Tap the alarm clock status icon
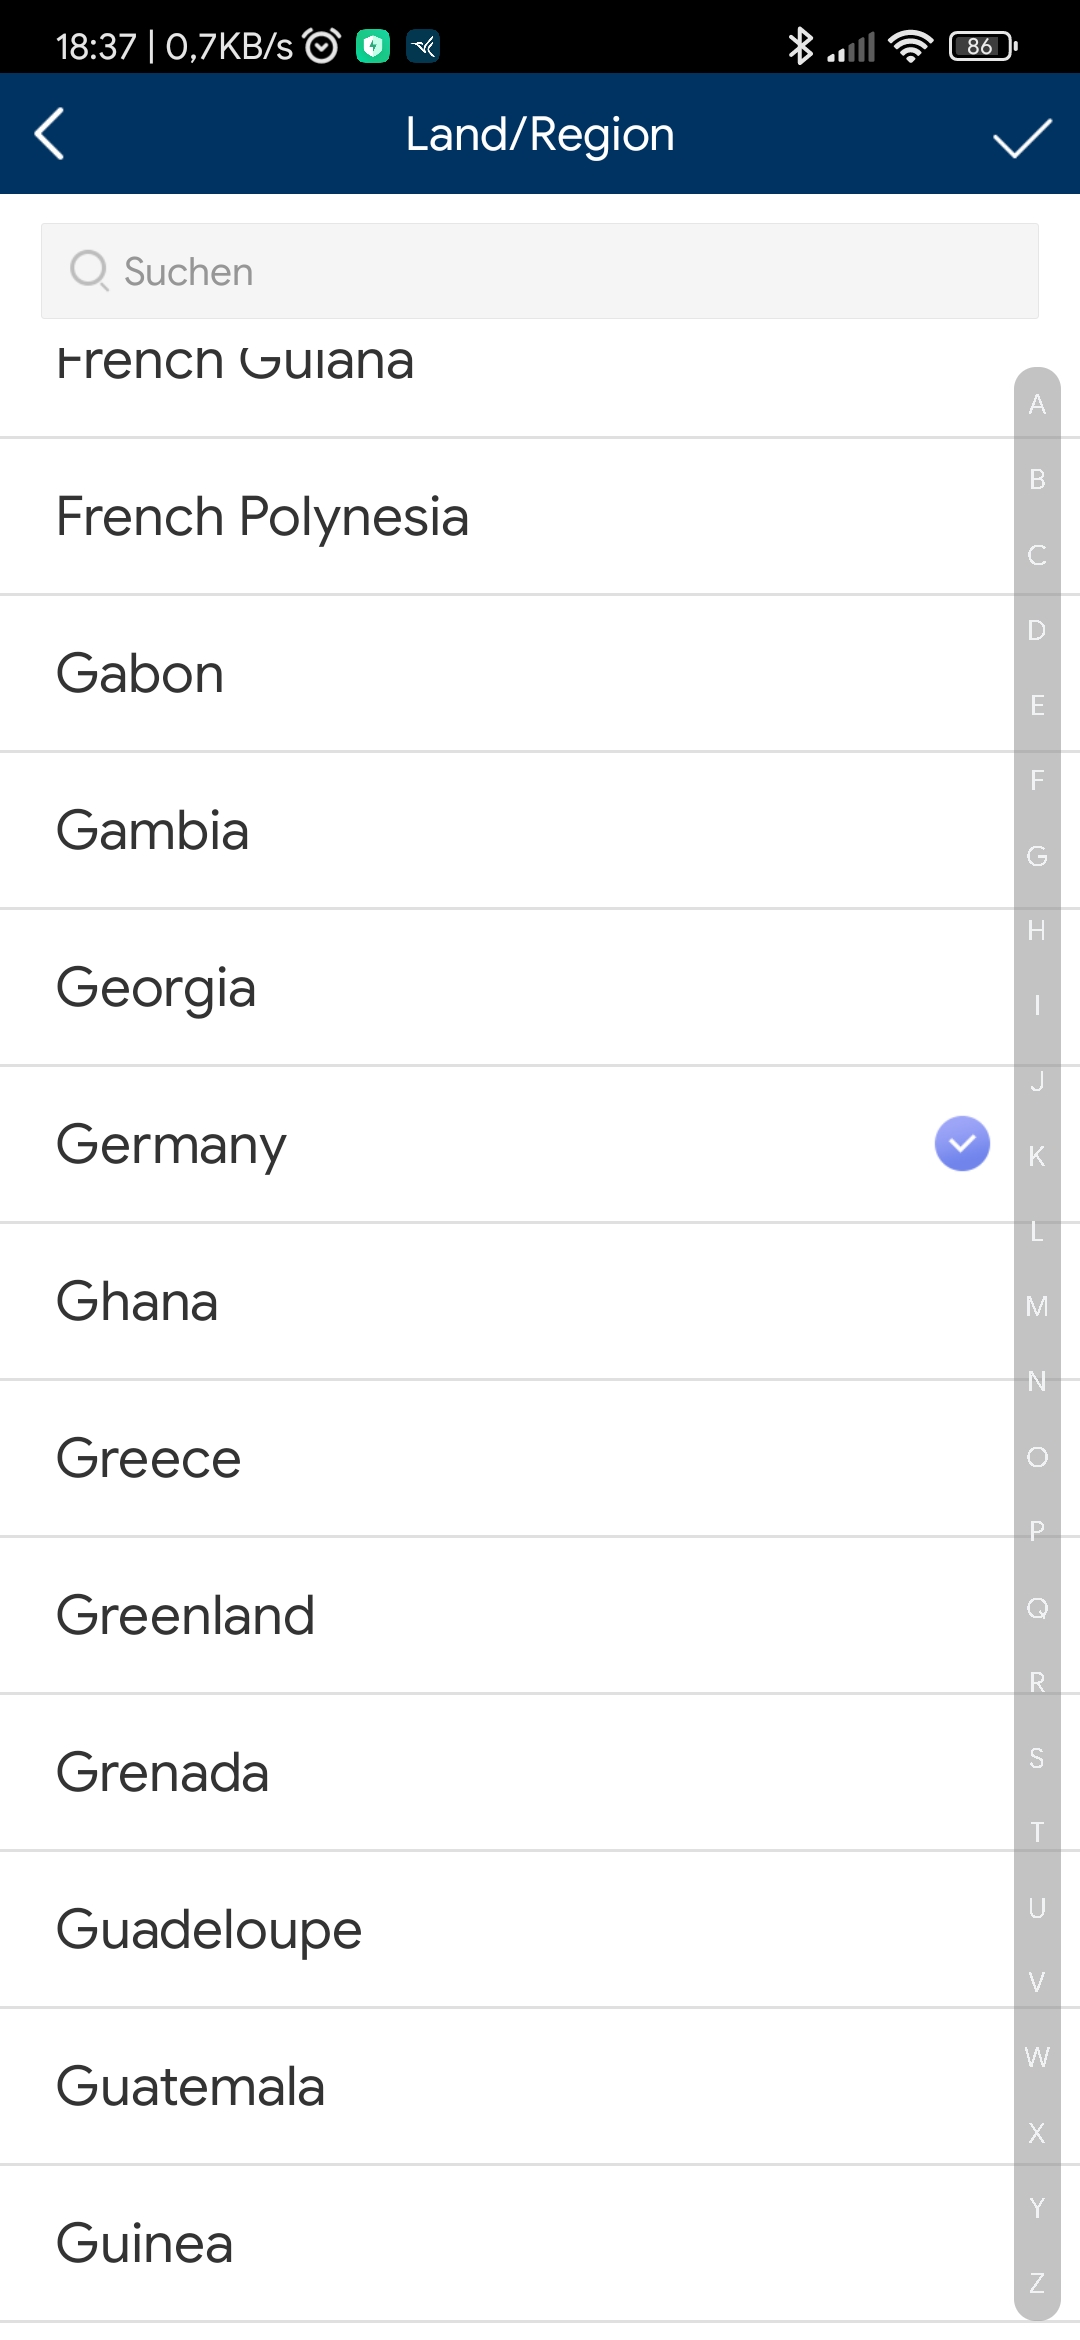The width and height of the screenshot is (1080, 2340). click(x=322, y=46)
